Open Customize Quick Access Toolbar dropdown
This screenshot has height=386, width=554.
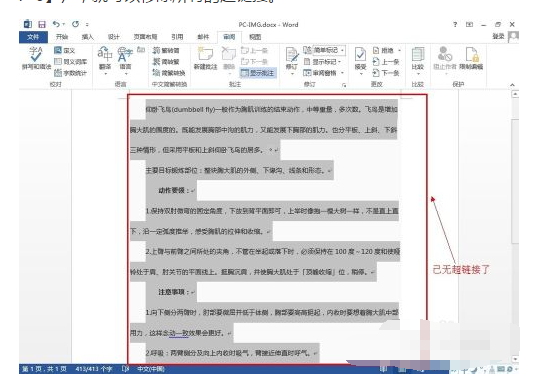(87, 24)
